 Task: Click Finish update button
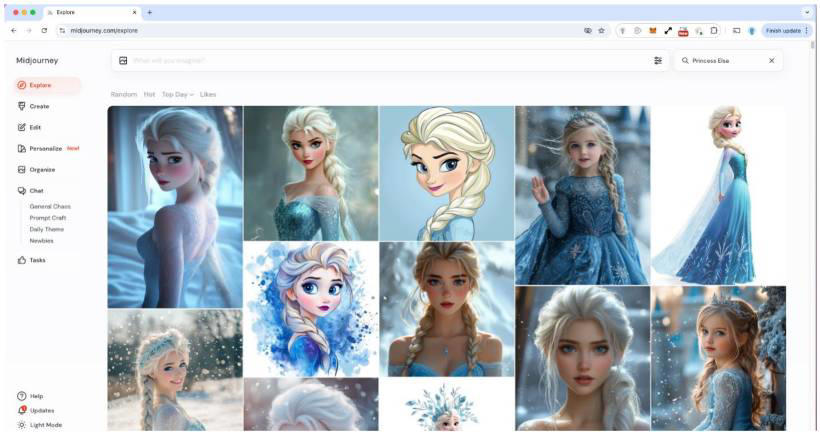[x=783, y=31]
